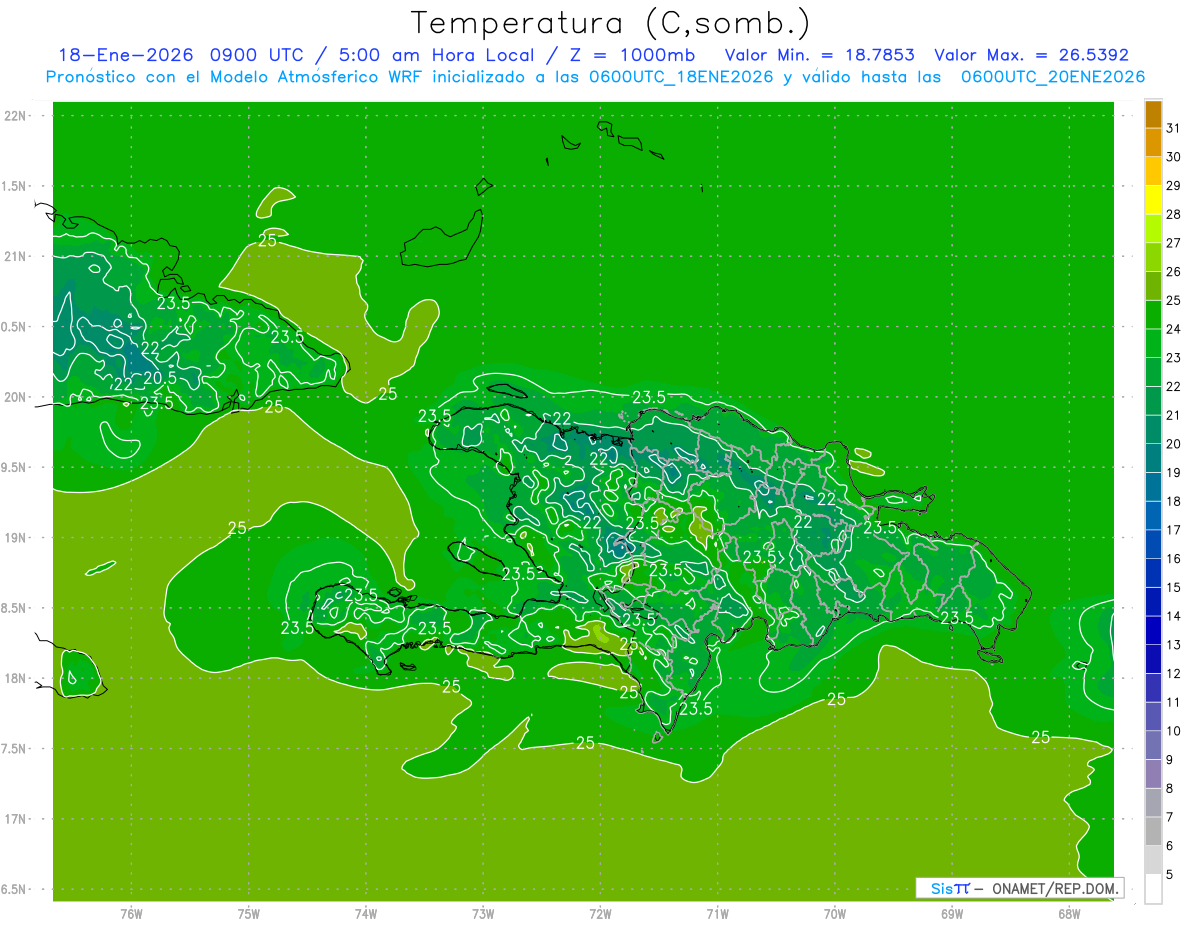Click the title 'Temperatura (C,somb.)'
The height and width of the screenshot is (927, 1200).
tap(611, 23)
